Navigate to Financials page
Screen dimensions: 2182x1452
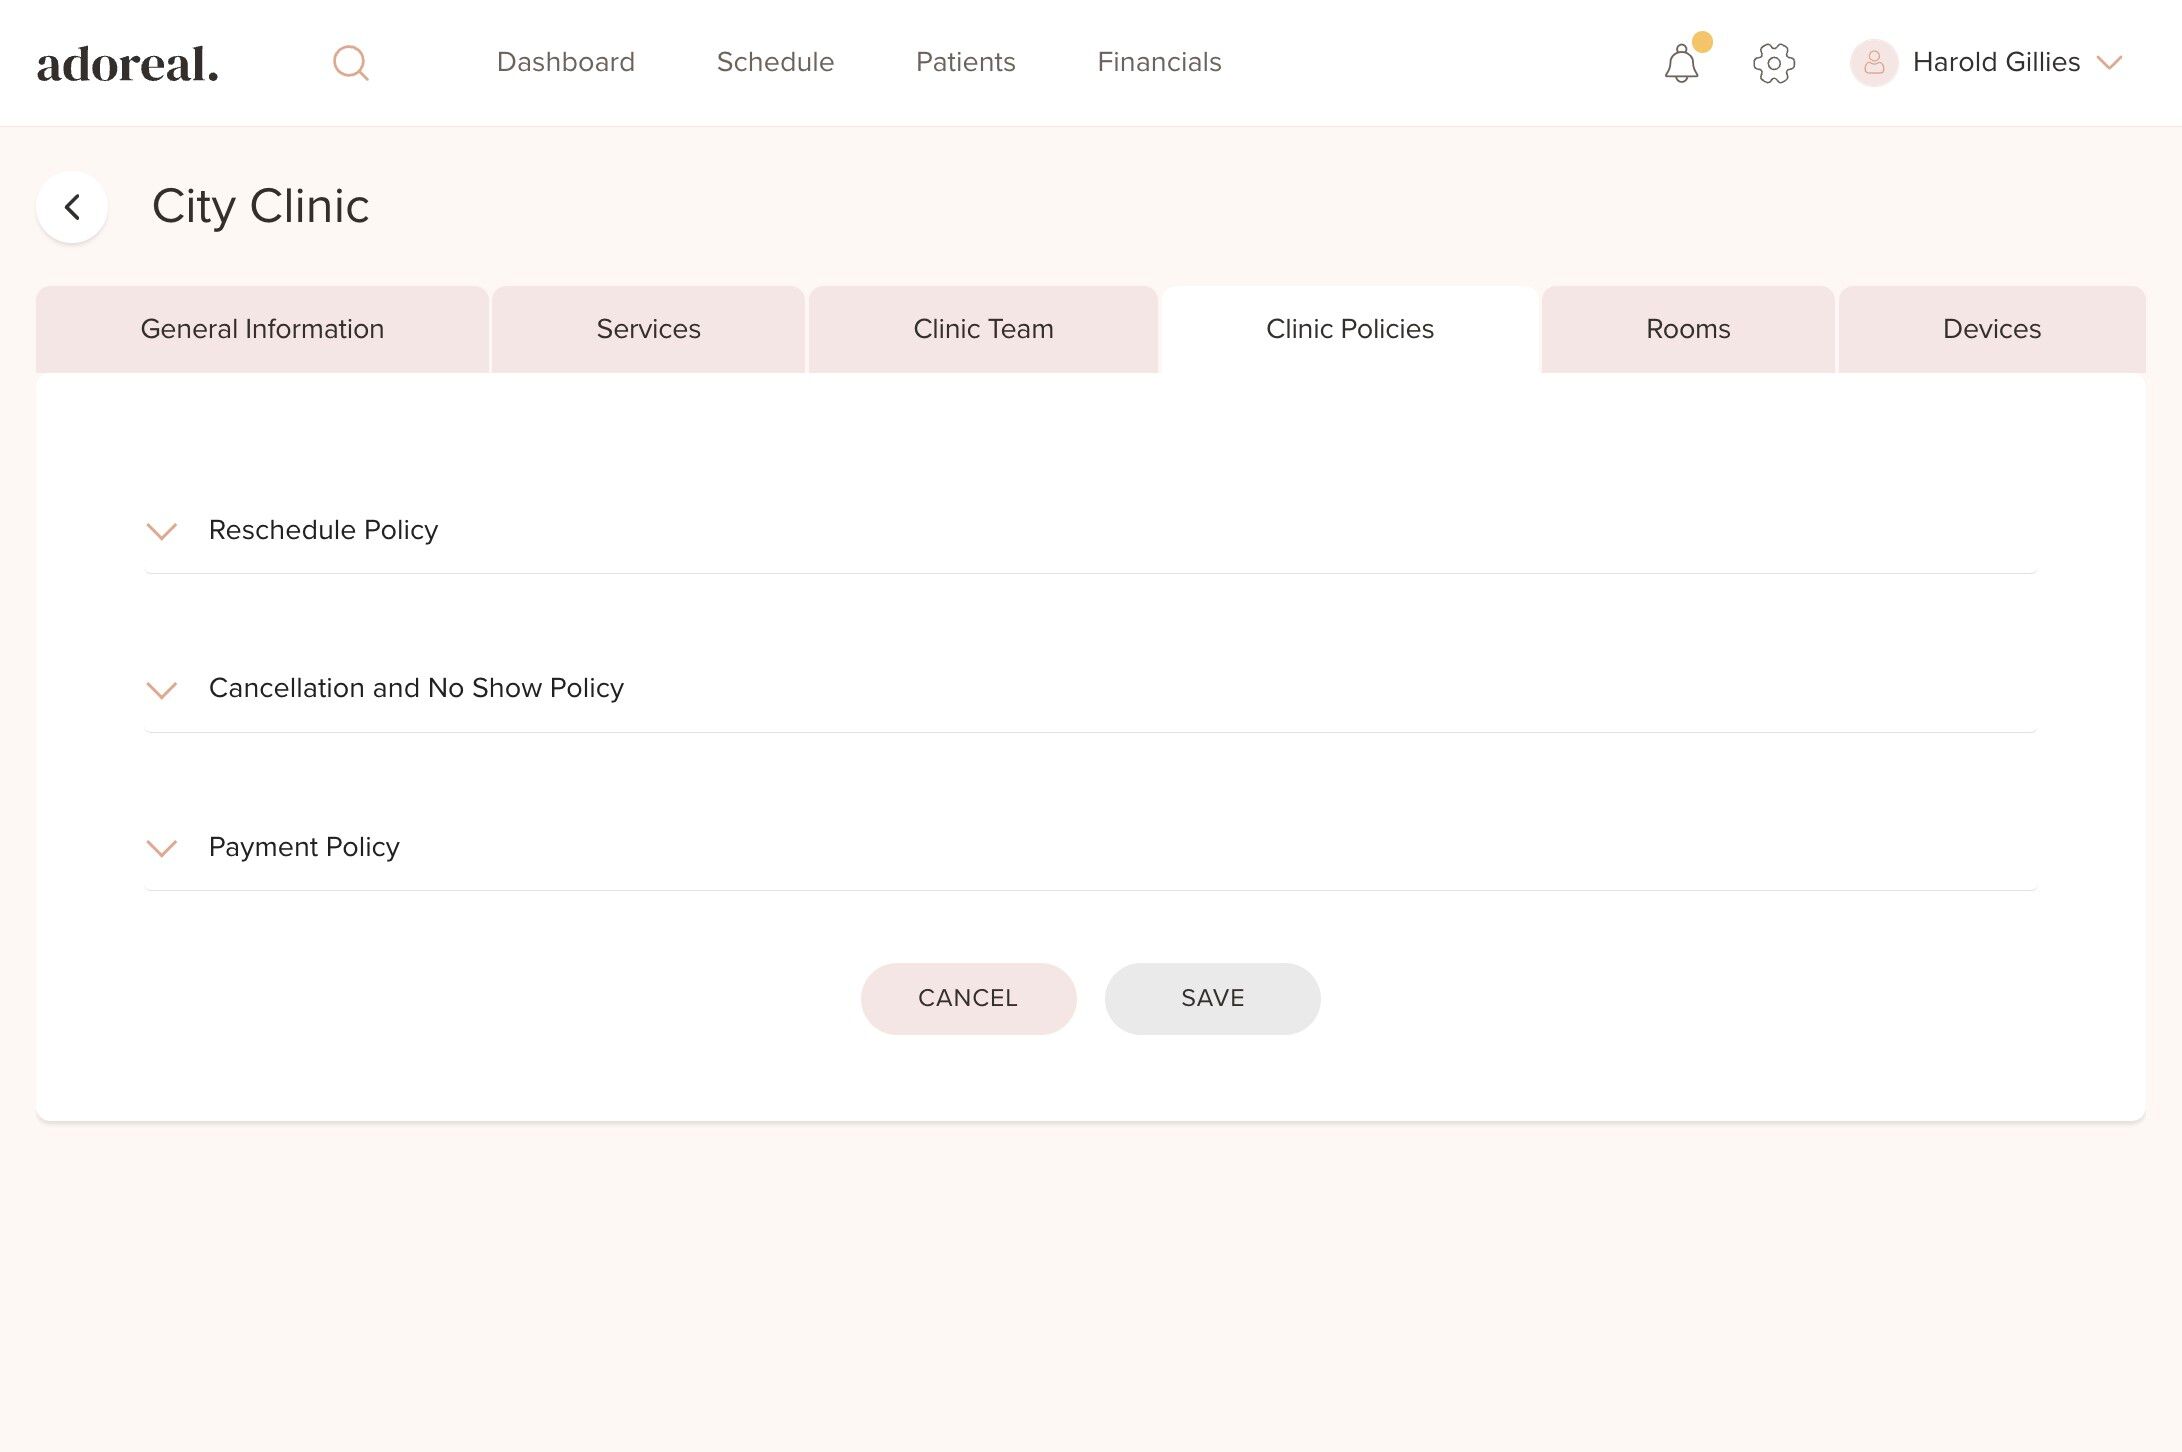click(1159, 62)
